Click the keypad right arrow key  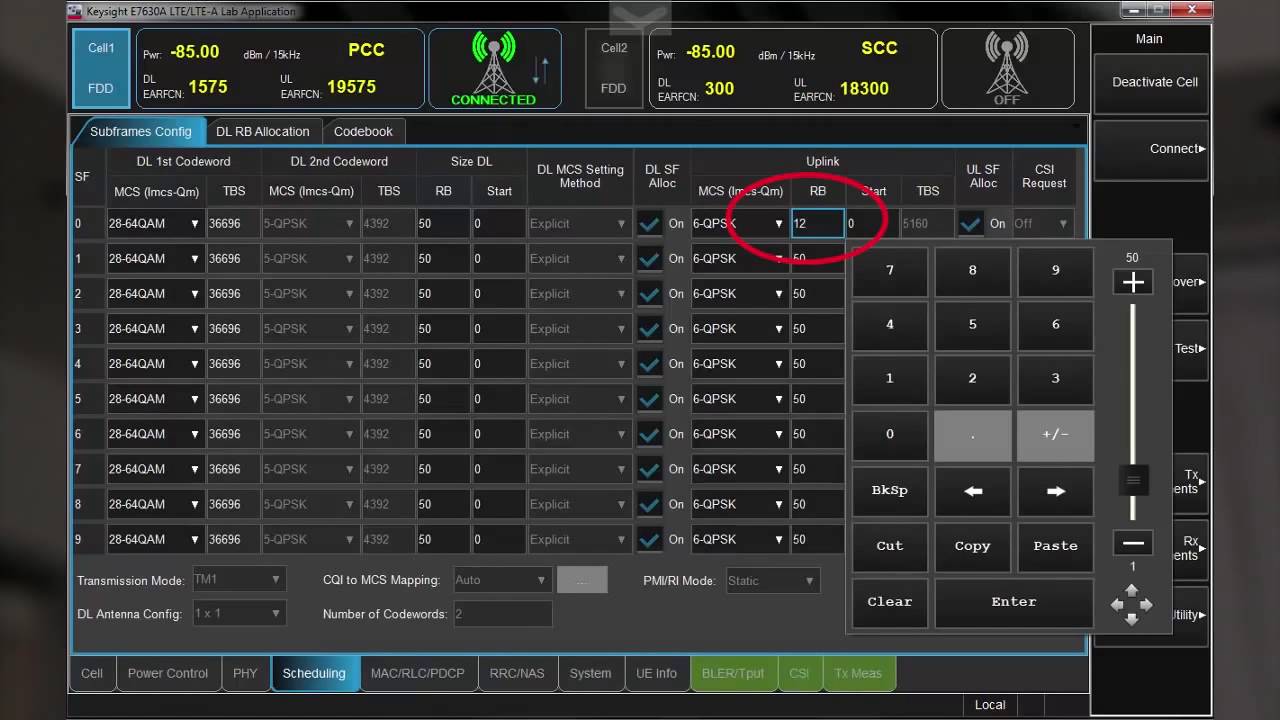pos(1055,491)
